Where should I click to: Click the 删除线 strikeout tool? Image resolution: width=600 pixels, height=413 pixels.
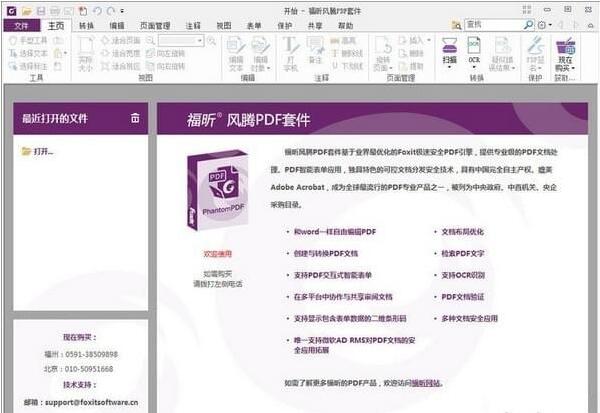click(346, 53)
